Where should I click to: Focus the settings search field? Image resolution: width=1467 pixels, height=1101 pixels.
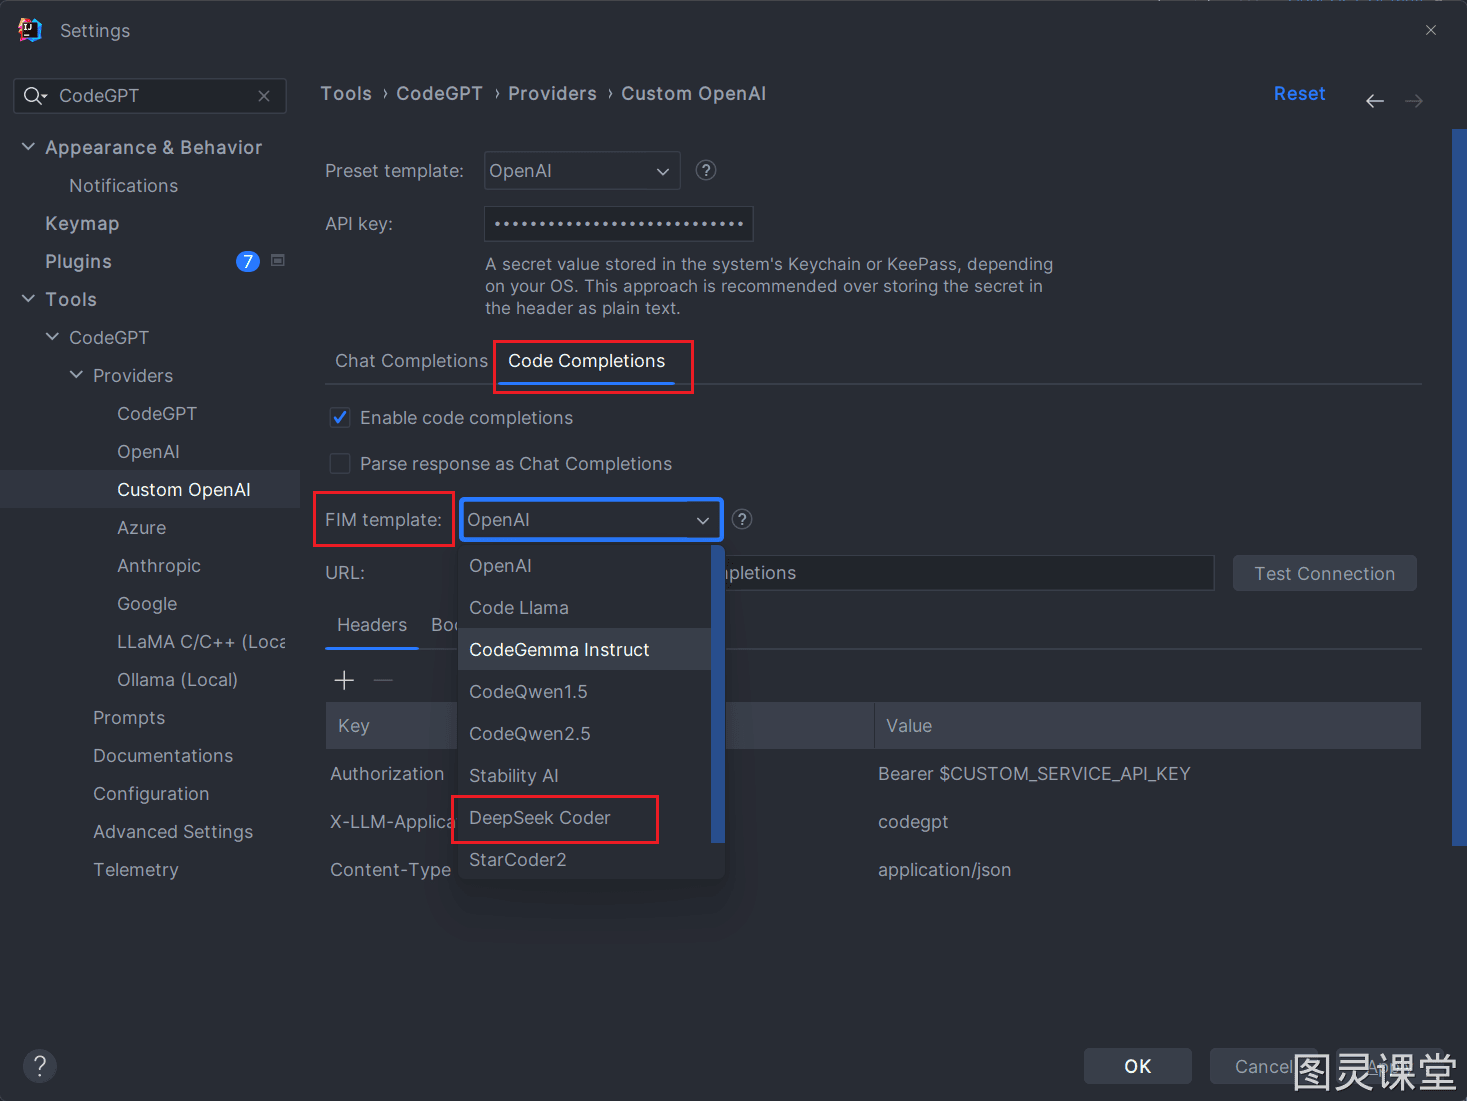point(150,96)
